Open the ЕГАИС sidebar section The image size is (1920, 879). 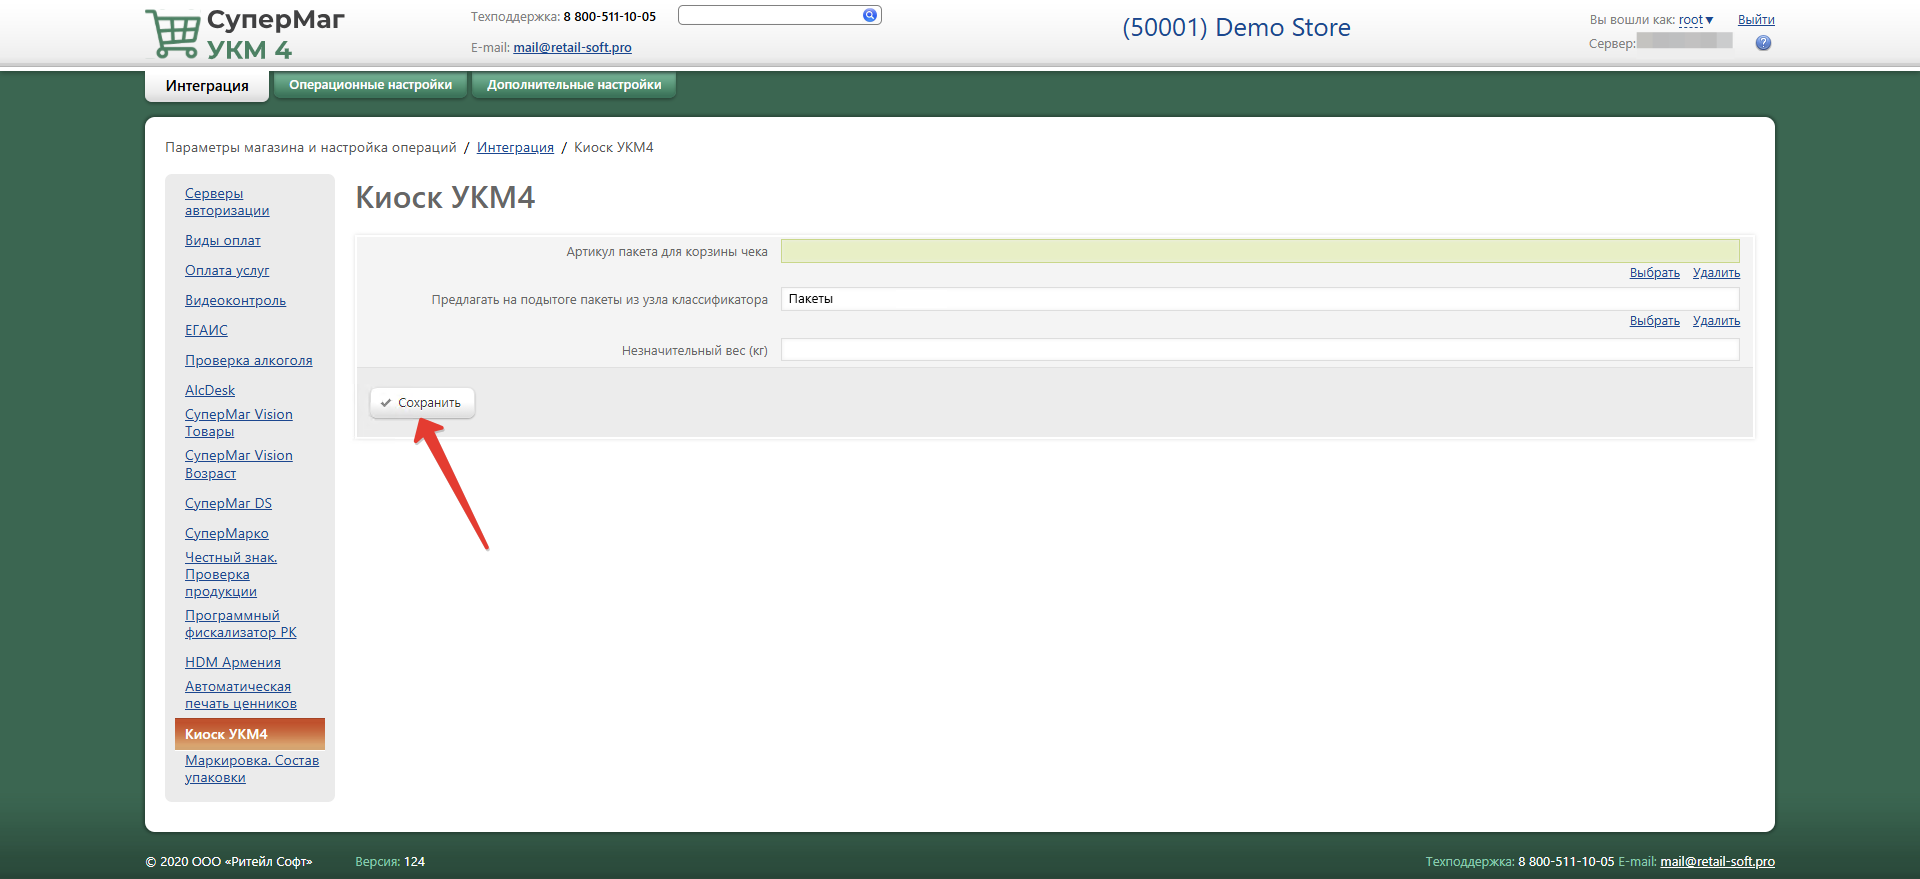tap(206, 331)
